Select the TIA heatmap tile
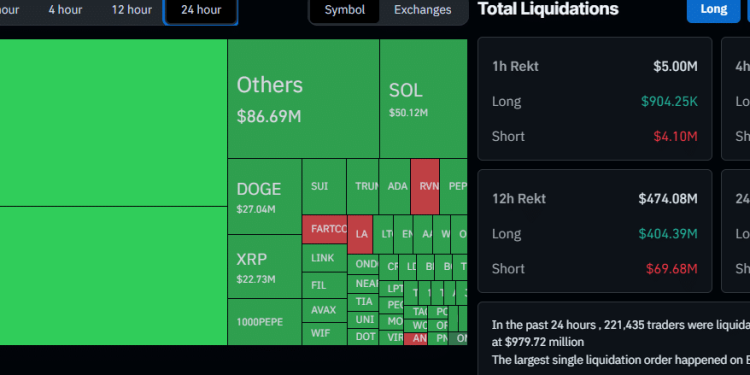The height and width of the screenshot is (375, 750). click(x=363, y=302)
